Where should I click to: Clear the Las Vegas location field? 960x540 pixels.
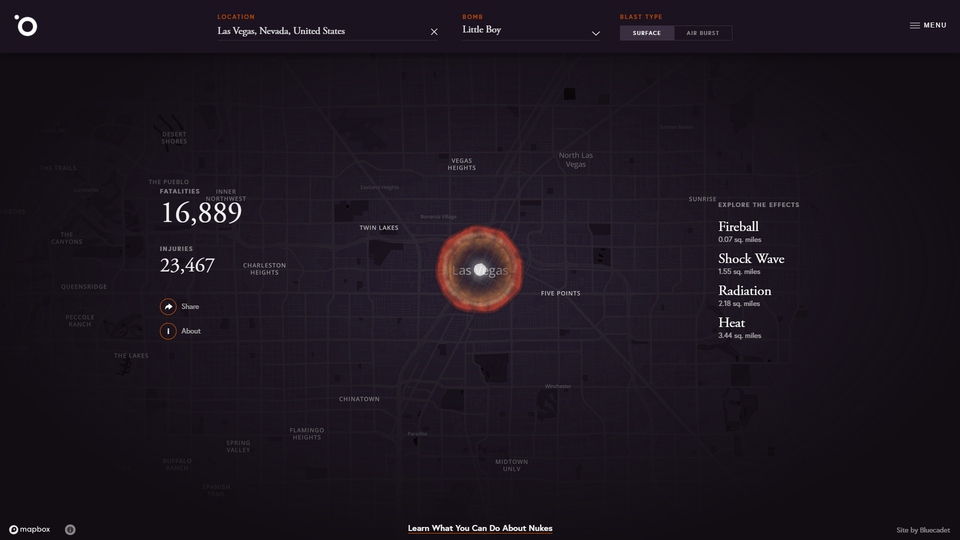[434, 32]
